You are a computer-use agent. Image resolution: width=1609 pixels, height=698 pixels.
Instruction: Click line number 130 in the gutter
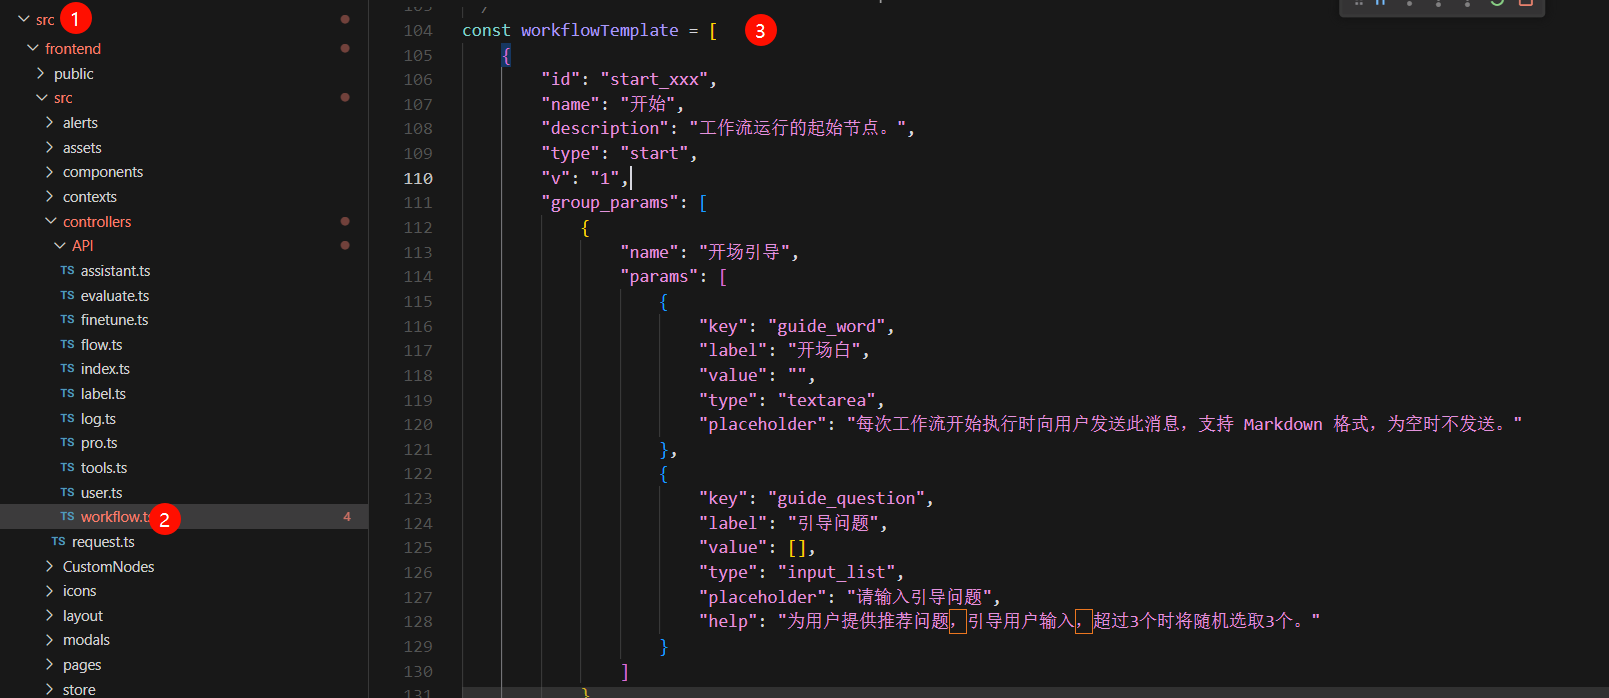(x=418, y=671)
